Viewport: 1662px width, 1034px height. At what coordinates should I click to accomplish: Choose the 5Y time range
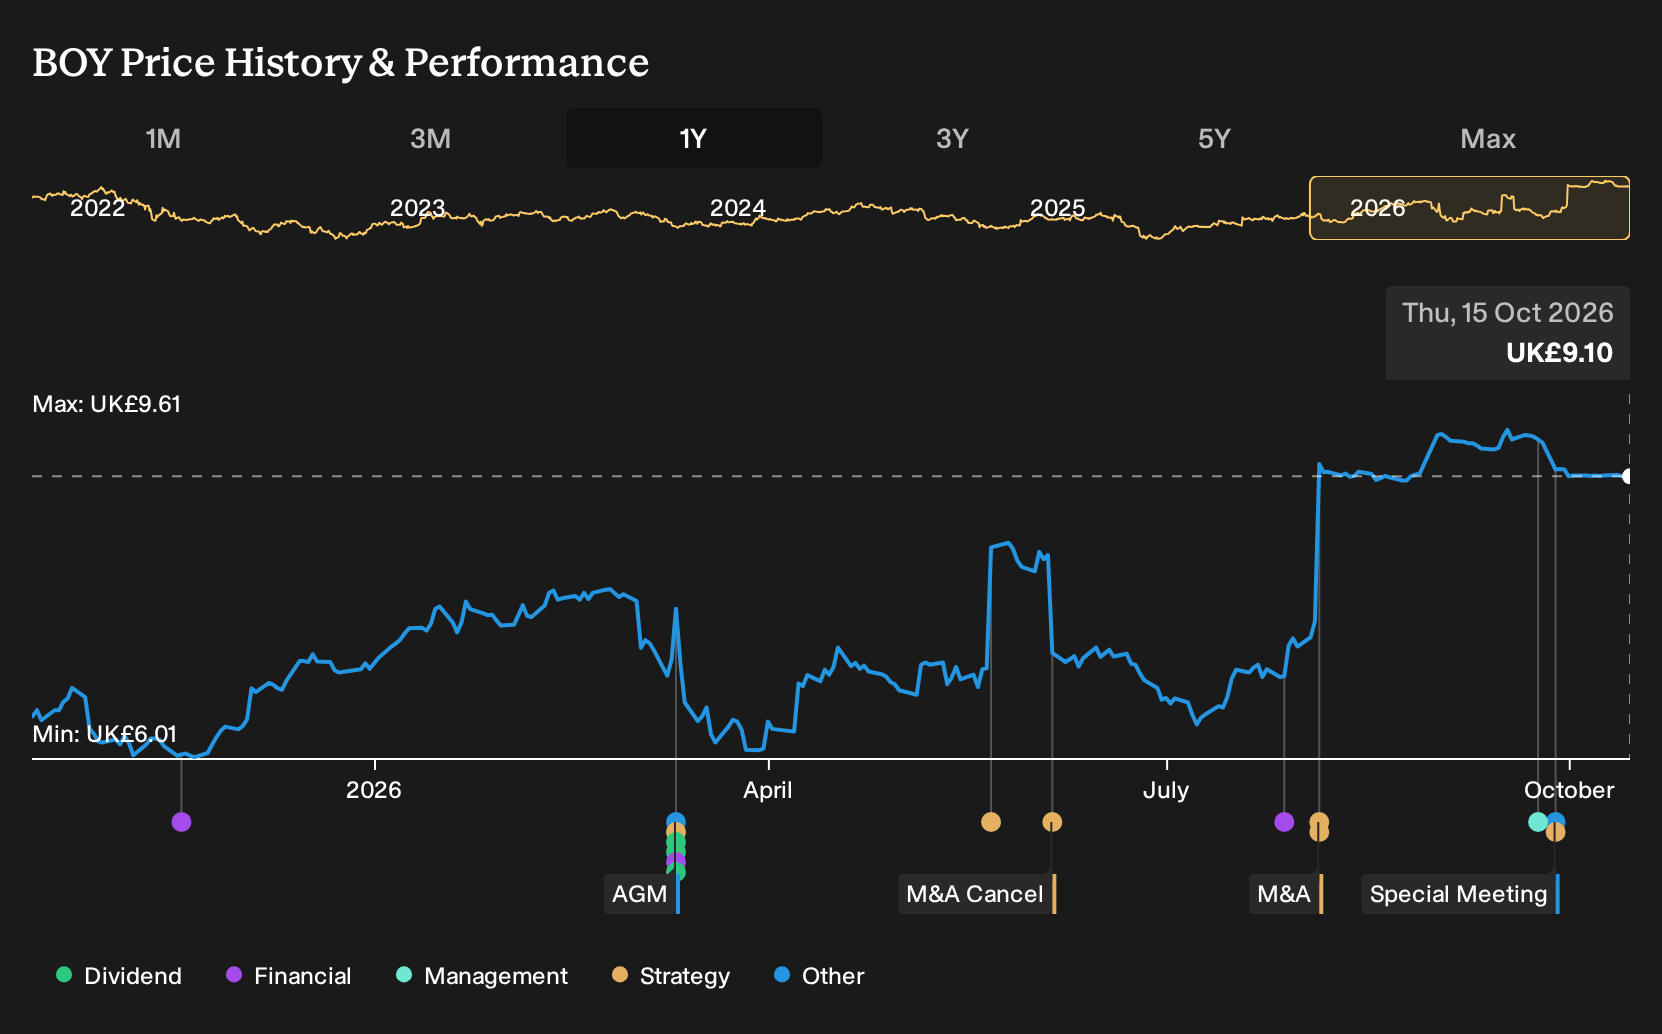coord(1214,138)
